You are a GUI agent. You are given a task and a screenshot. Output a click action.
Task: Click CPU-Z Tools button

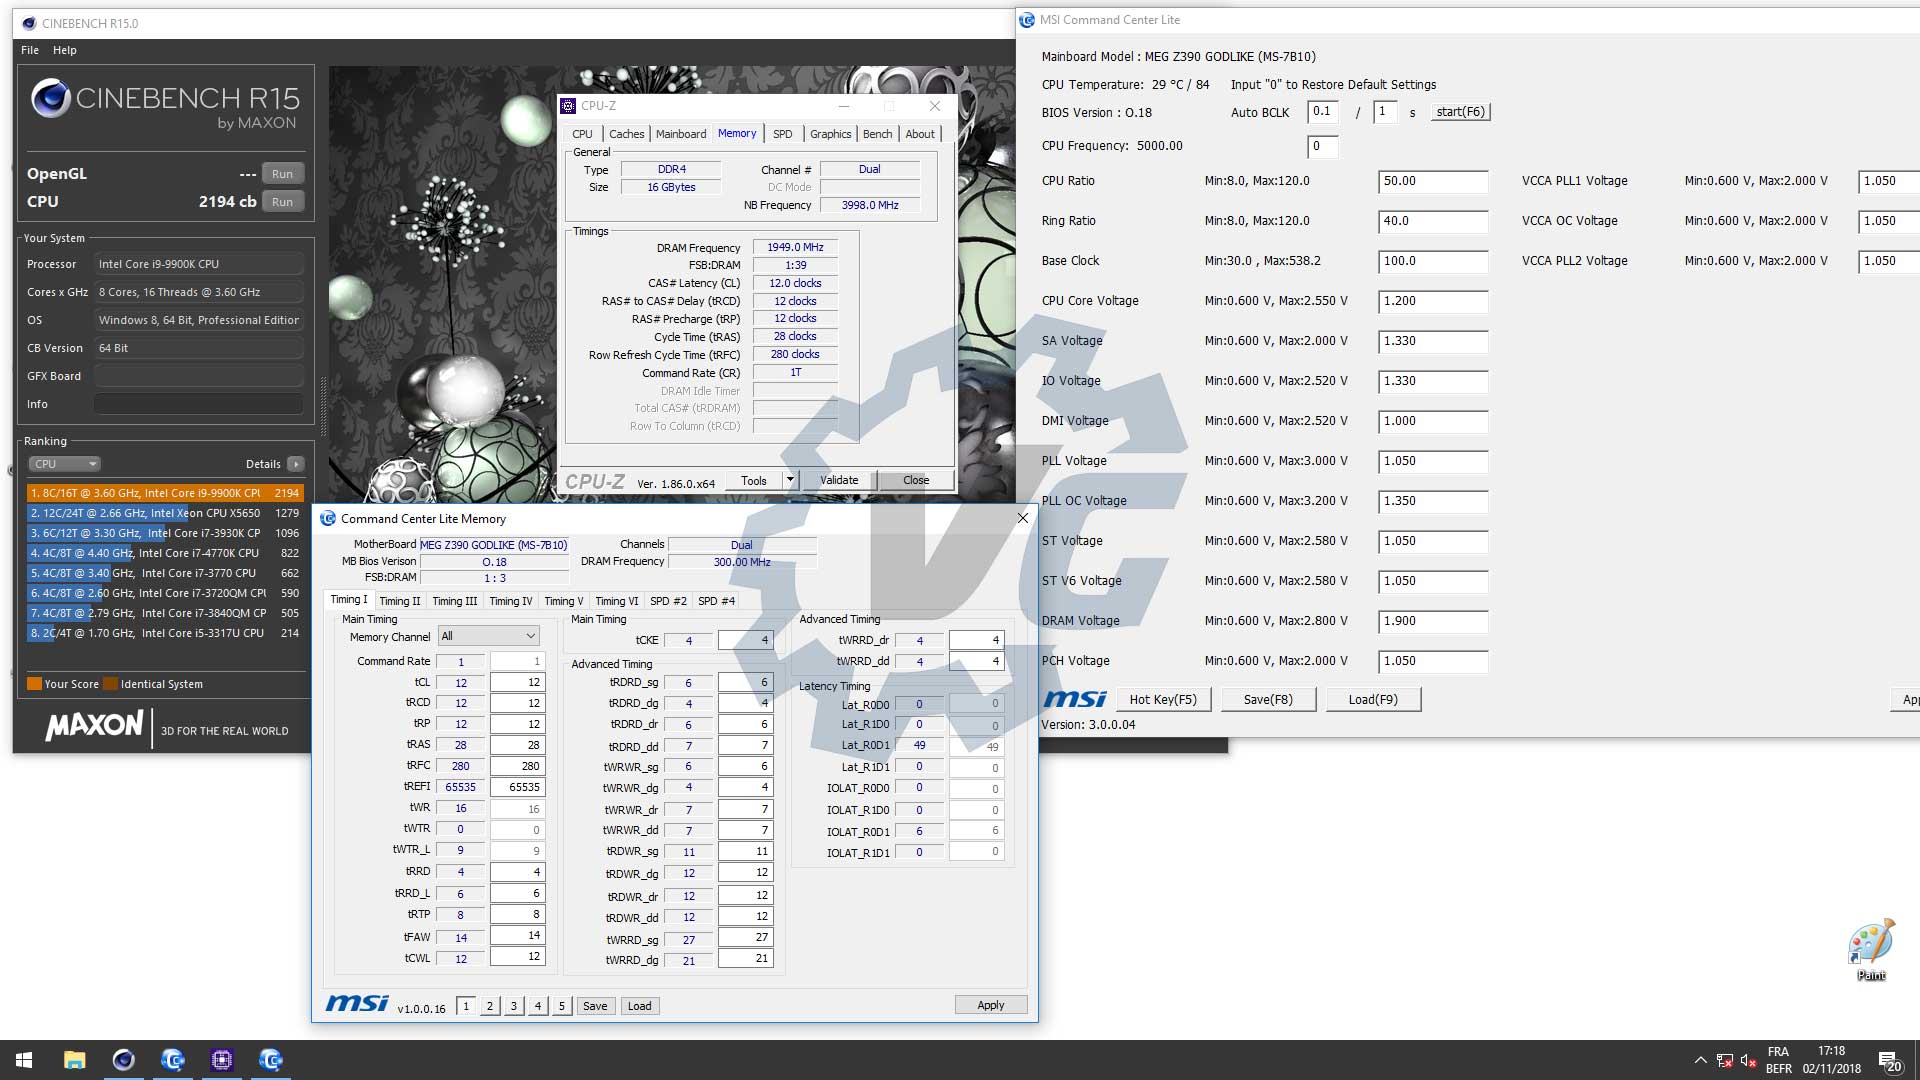pyautogui.click(x=753, y=480)
